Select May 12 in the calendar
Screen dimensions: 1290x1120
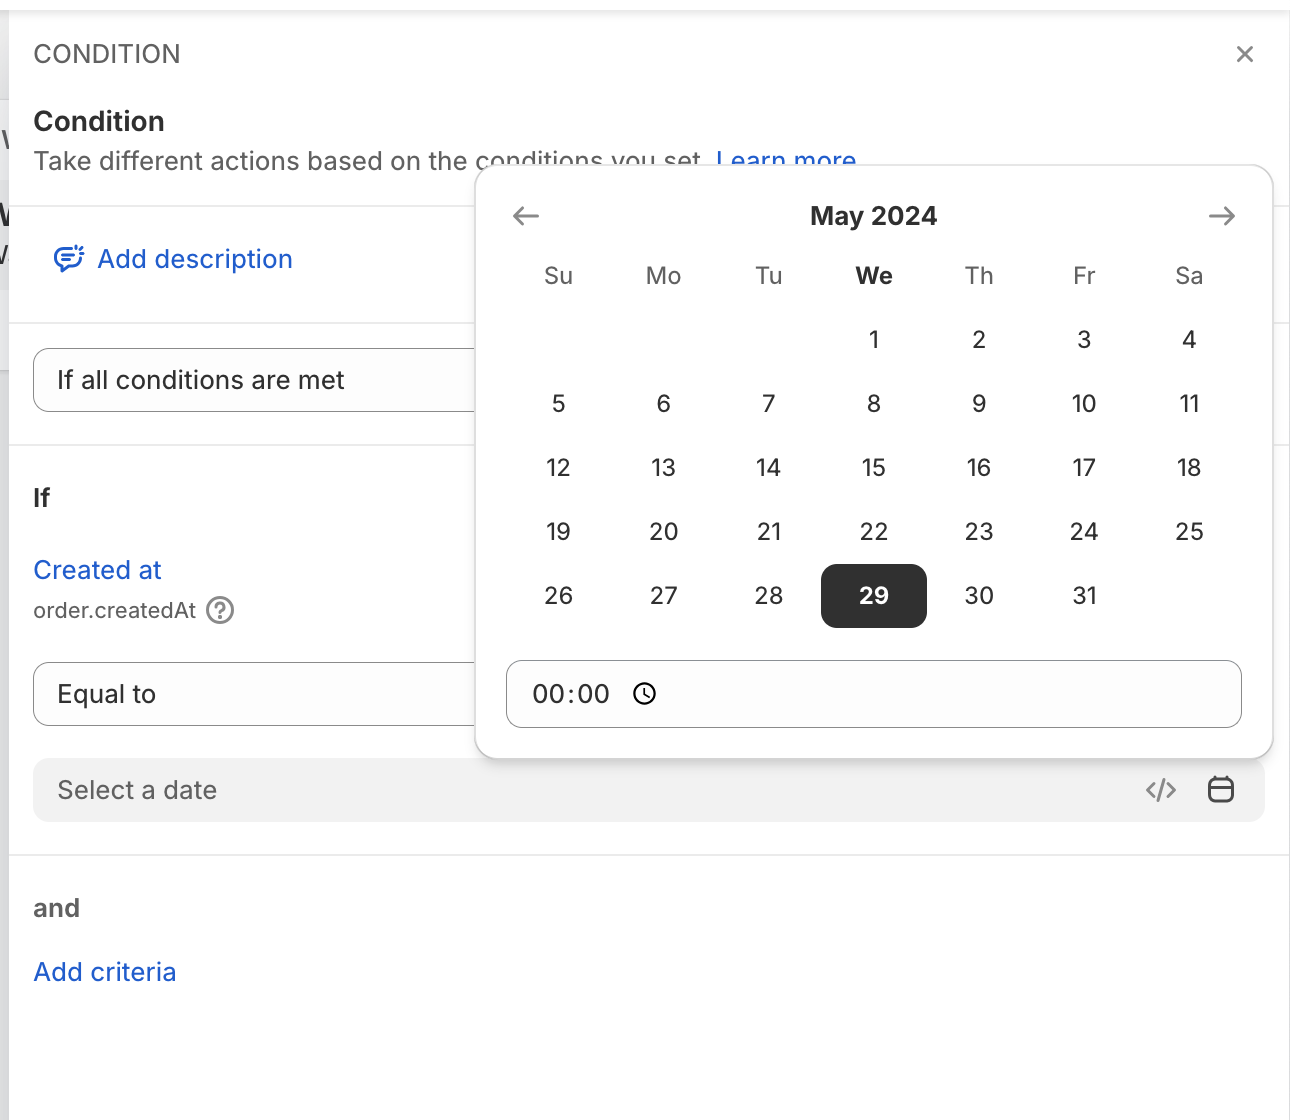pos(558,468)
